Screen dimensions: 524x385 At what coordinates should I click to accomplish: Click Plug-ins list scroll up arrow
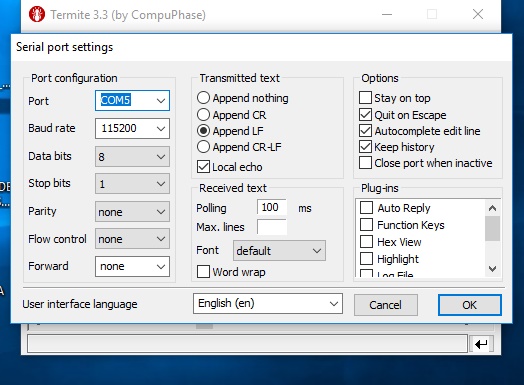pos(492,208)
